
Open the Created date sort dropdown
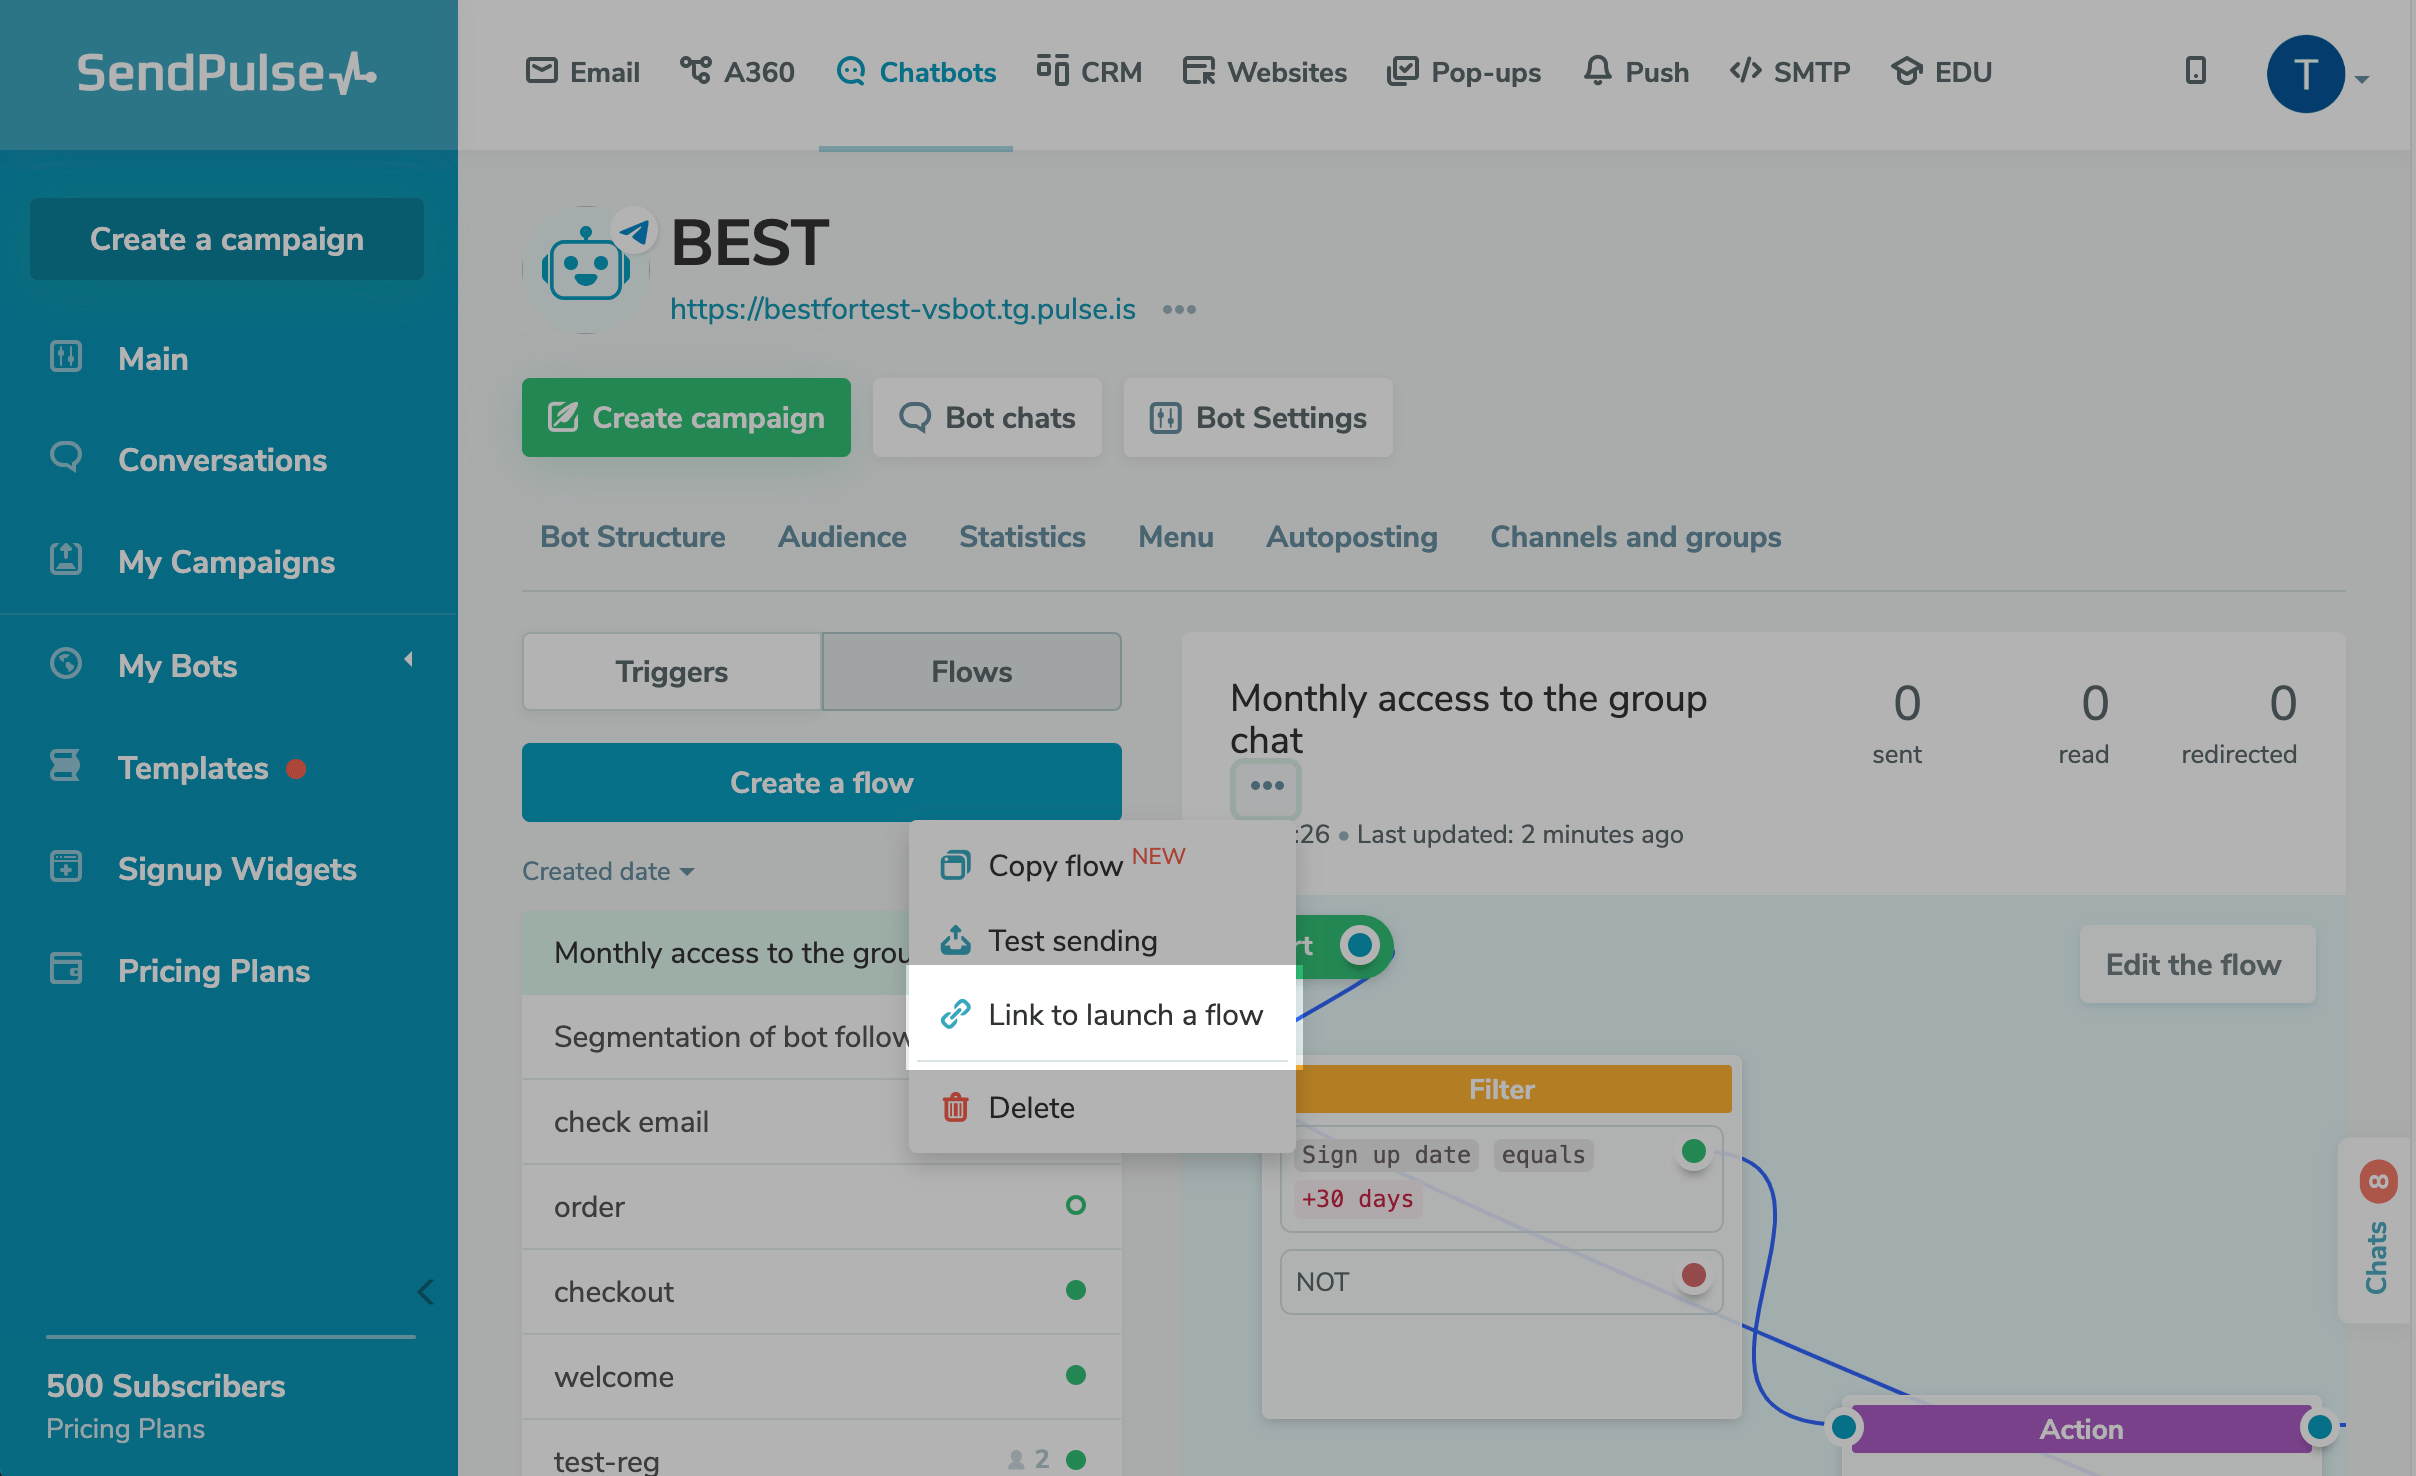[607, 871]
